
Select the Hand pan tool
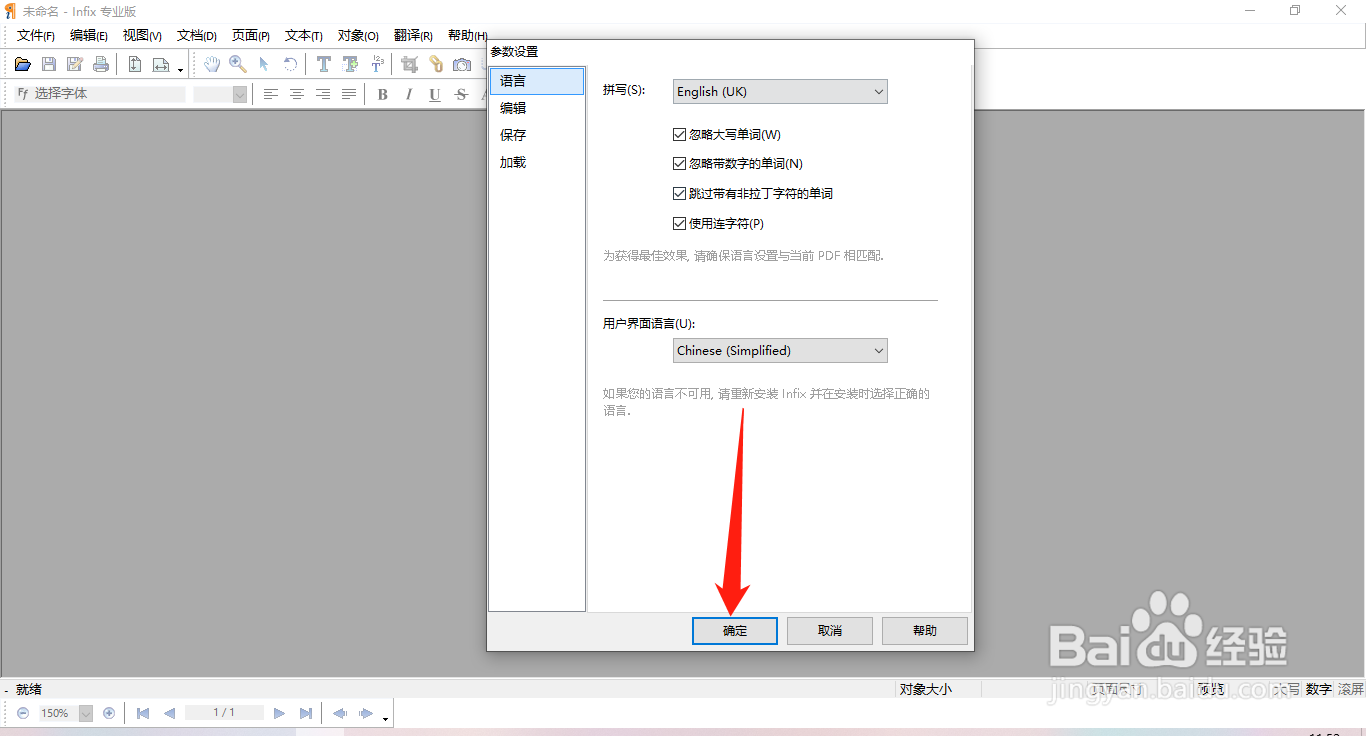click(x=212, y=64)
